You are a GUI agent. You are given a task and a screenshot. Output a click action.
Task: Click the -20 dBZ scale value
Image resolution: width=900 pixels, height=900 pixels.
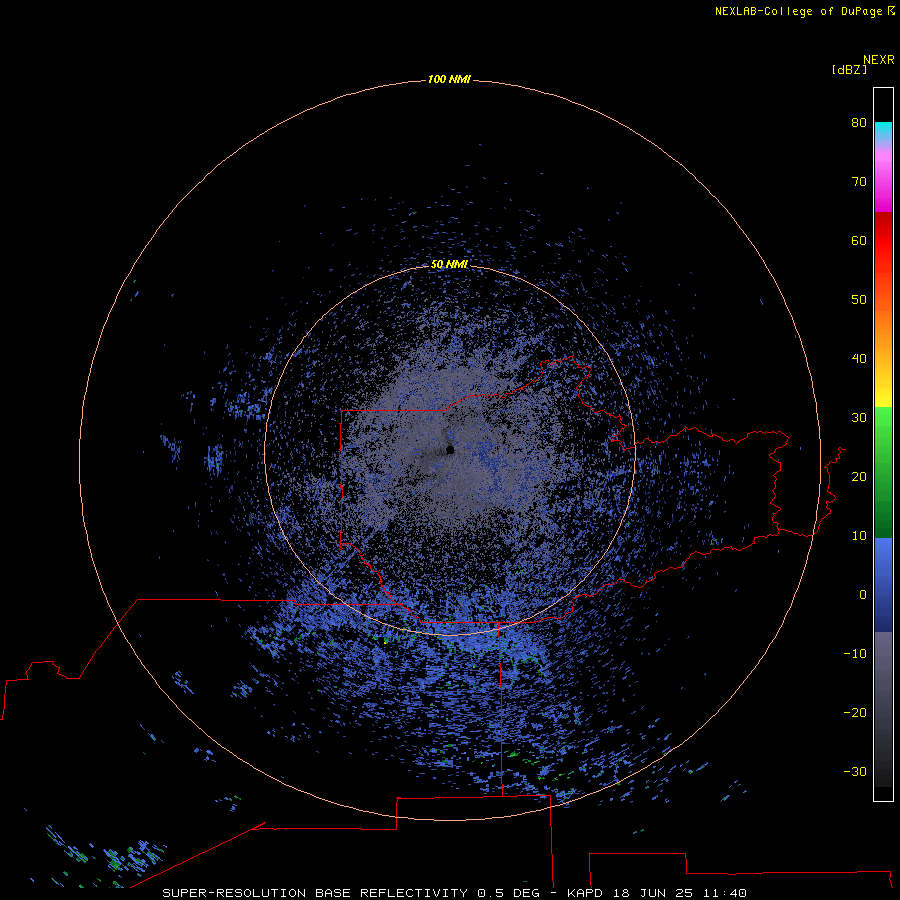point(855,712)
